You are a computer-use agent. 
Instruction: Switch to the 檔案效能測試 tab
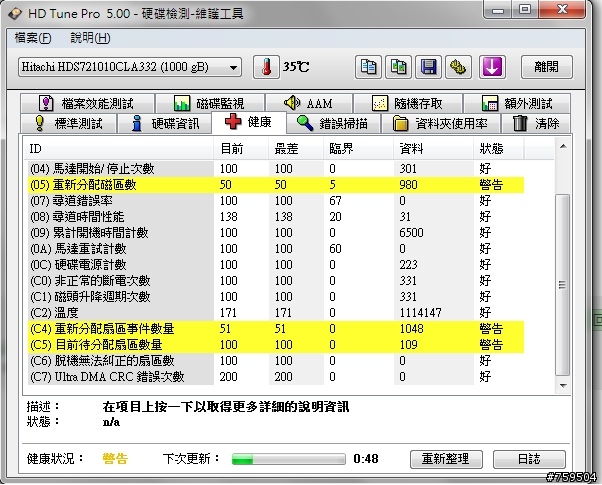[88, 103]
